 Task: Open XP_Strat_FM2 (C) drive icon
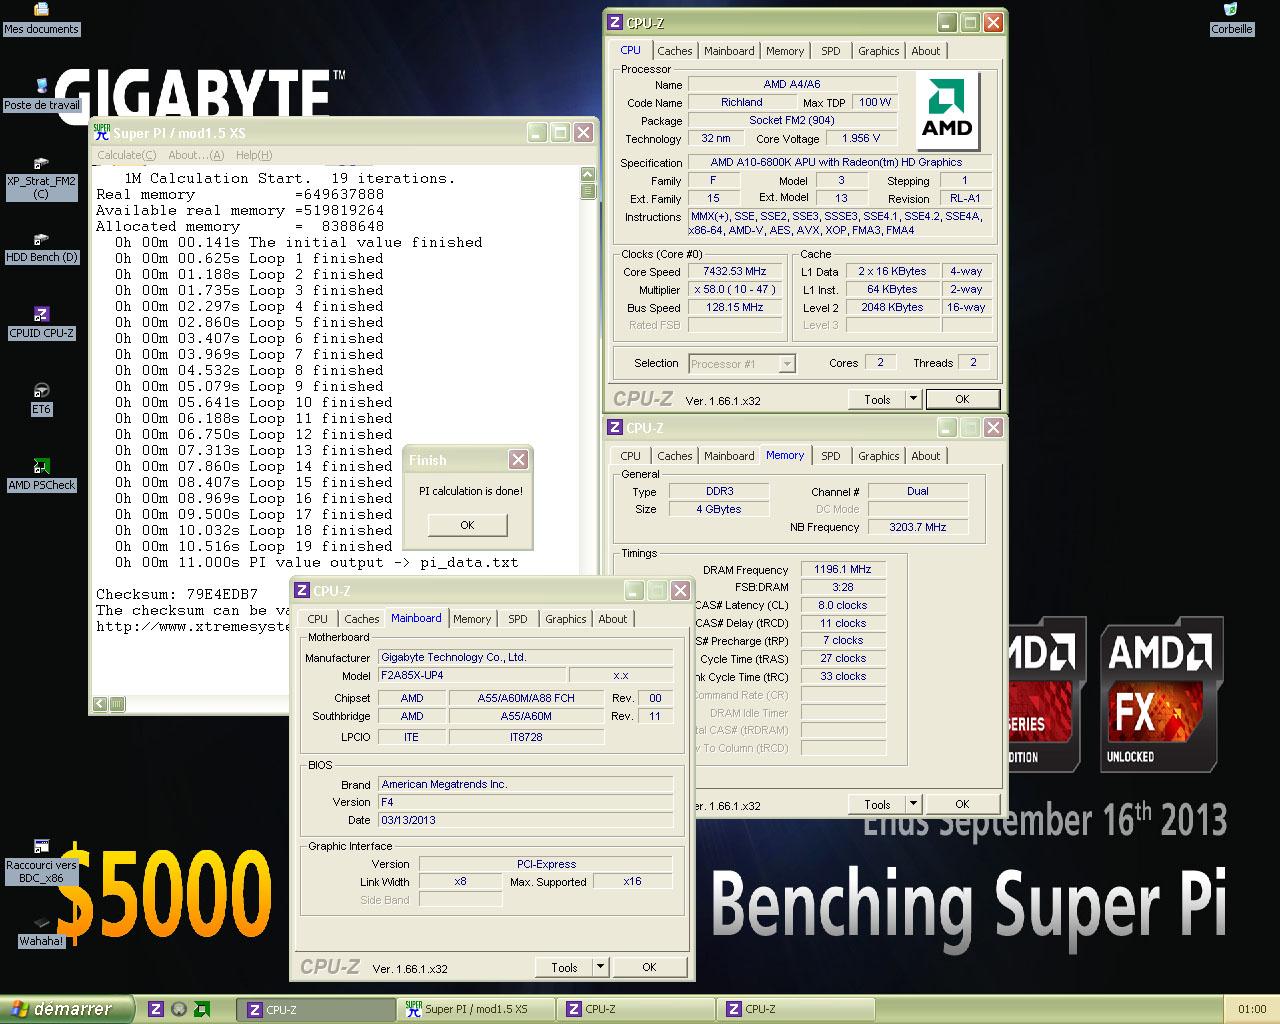tap(41, 178)
